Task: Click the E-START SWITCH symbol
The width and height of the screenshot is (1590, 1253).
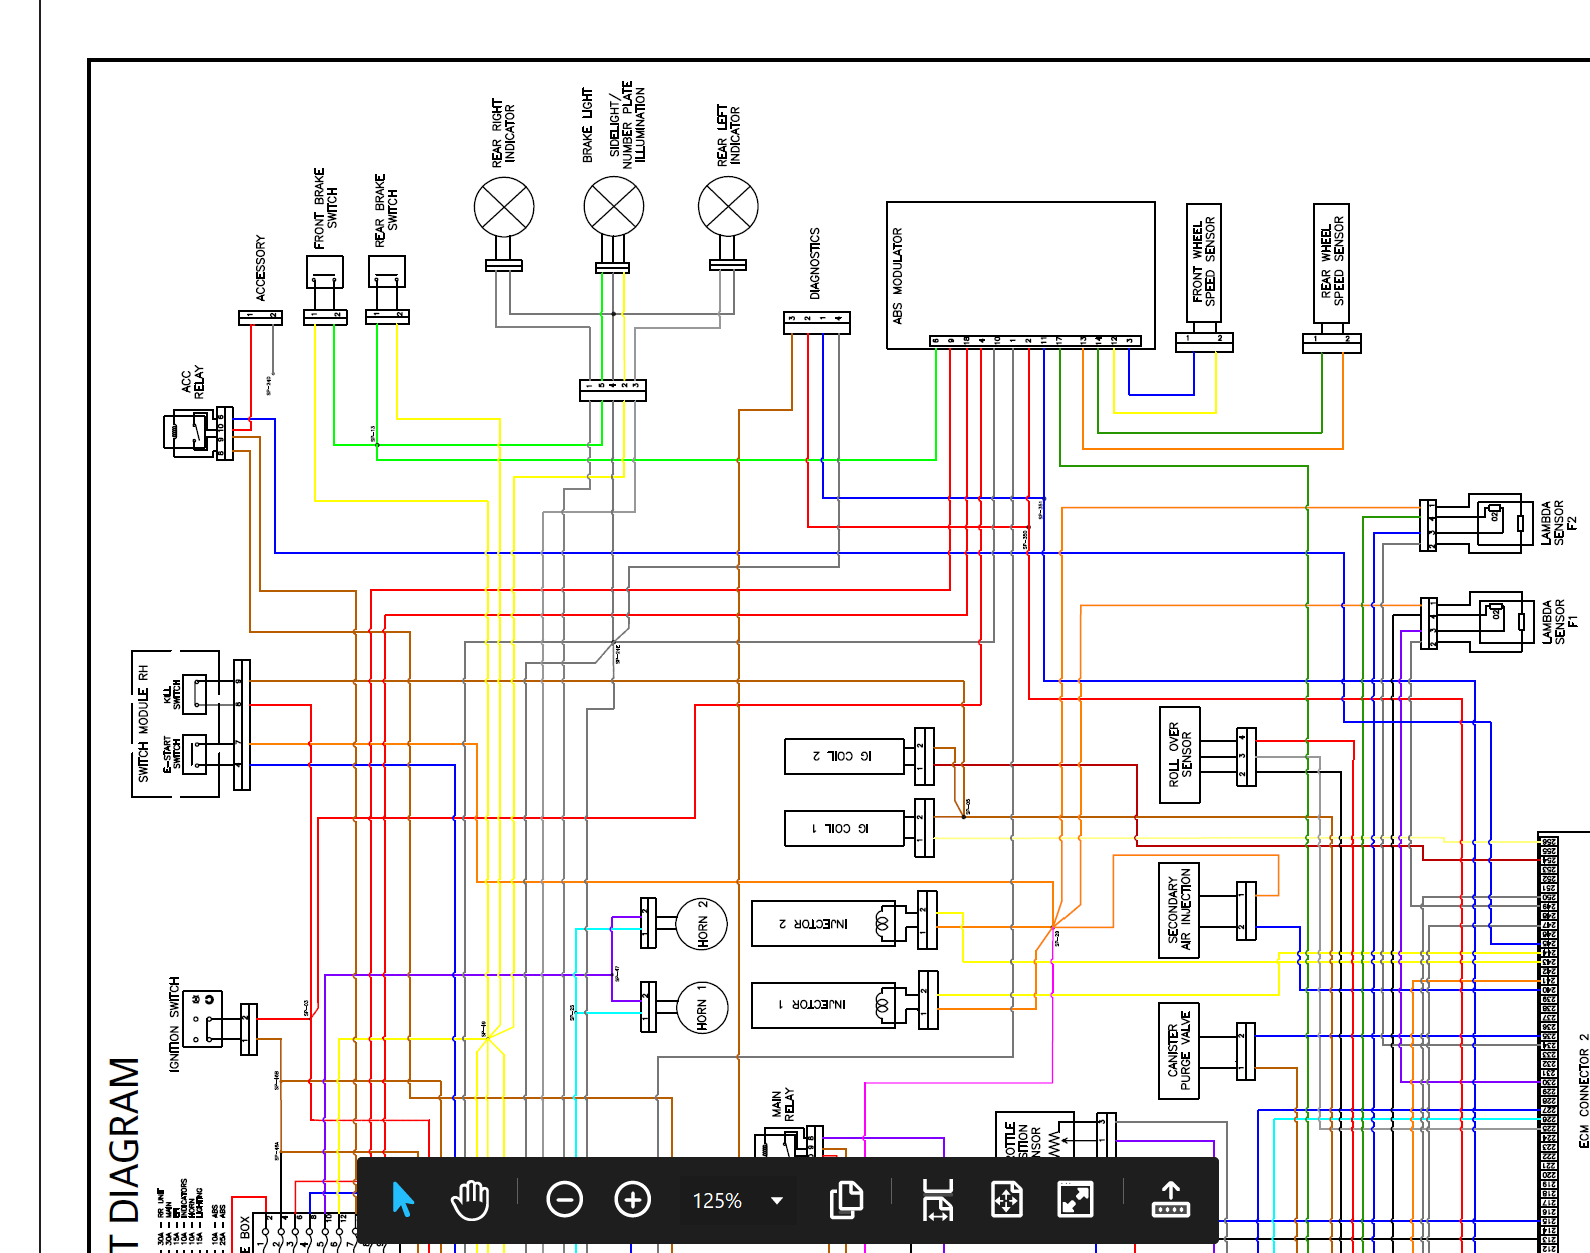Action: 195,755
